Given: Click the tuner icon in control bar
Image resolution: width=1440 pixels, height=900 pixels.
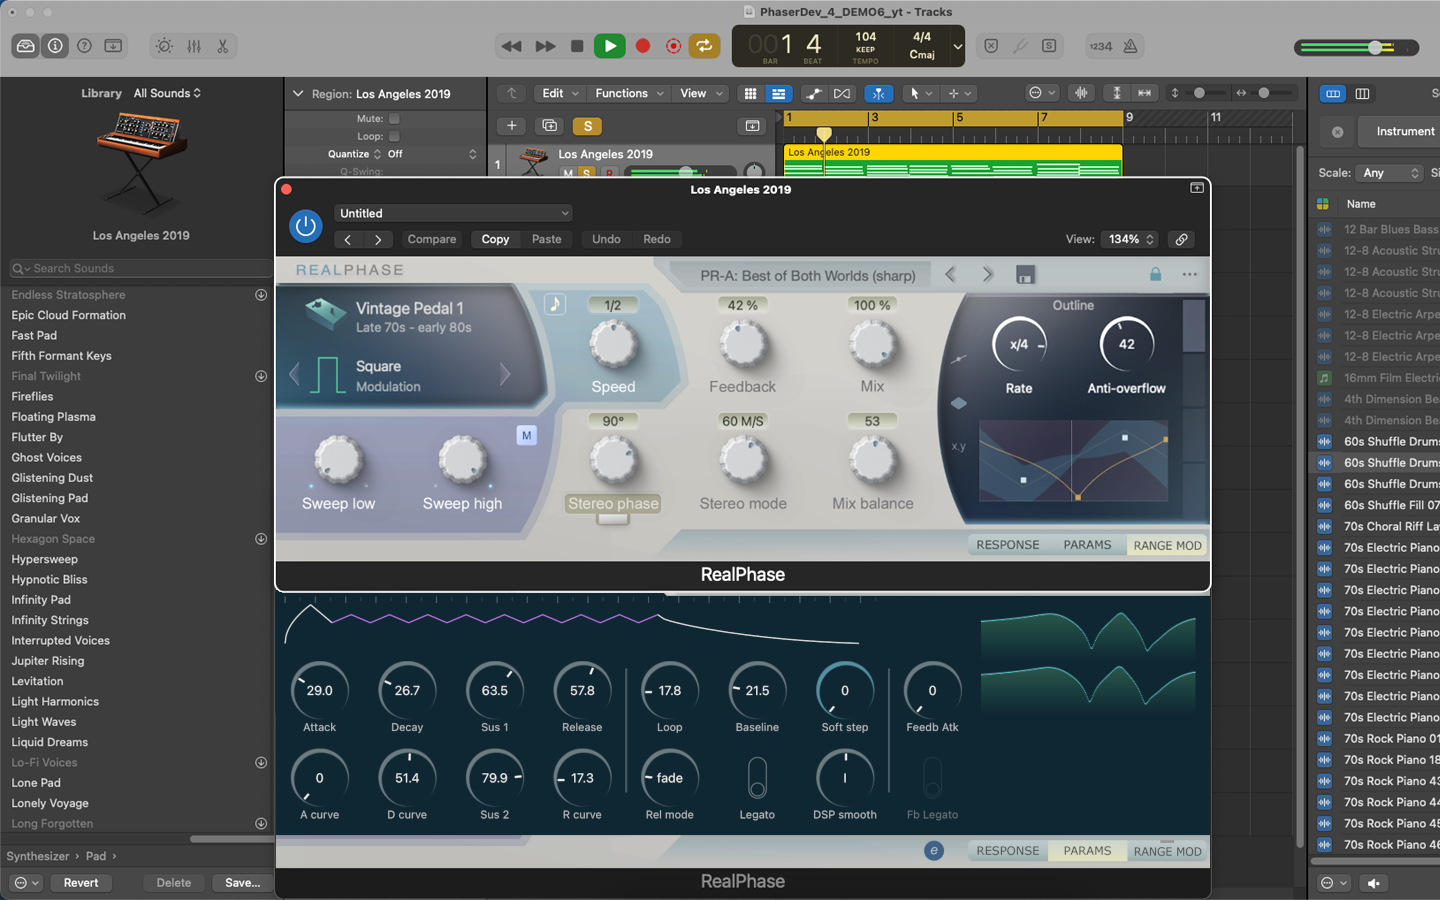Looking at the screenshot, I should (1019, 46).
